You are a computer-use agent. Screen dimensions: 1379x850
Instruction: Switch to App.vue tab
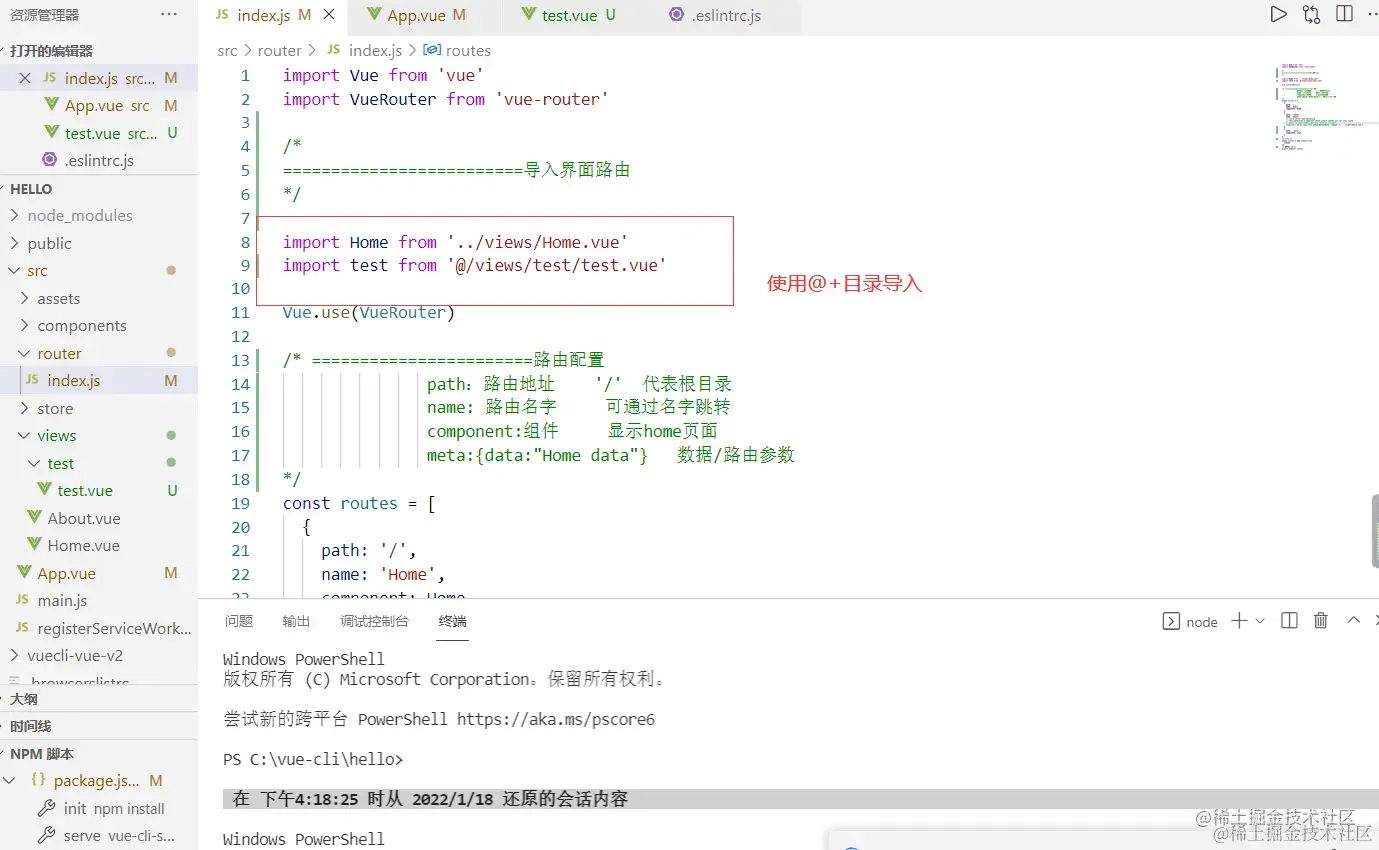tap(416, 15)
